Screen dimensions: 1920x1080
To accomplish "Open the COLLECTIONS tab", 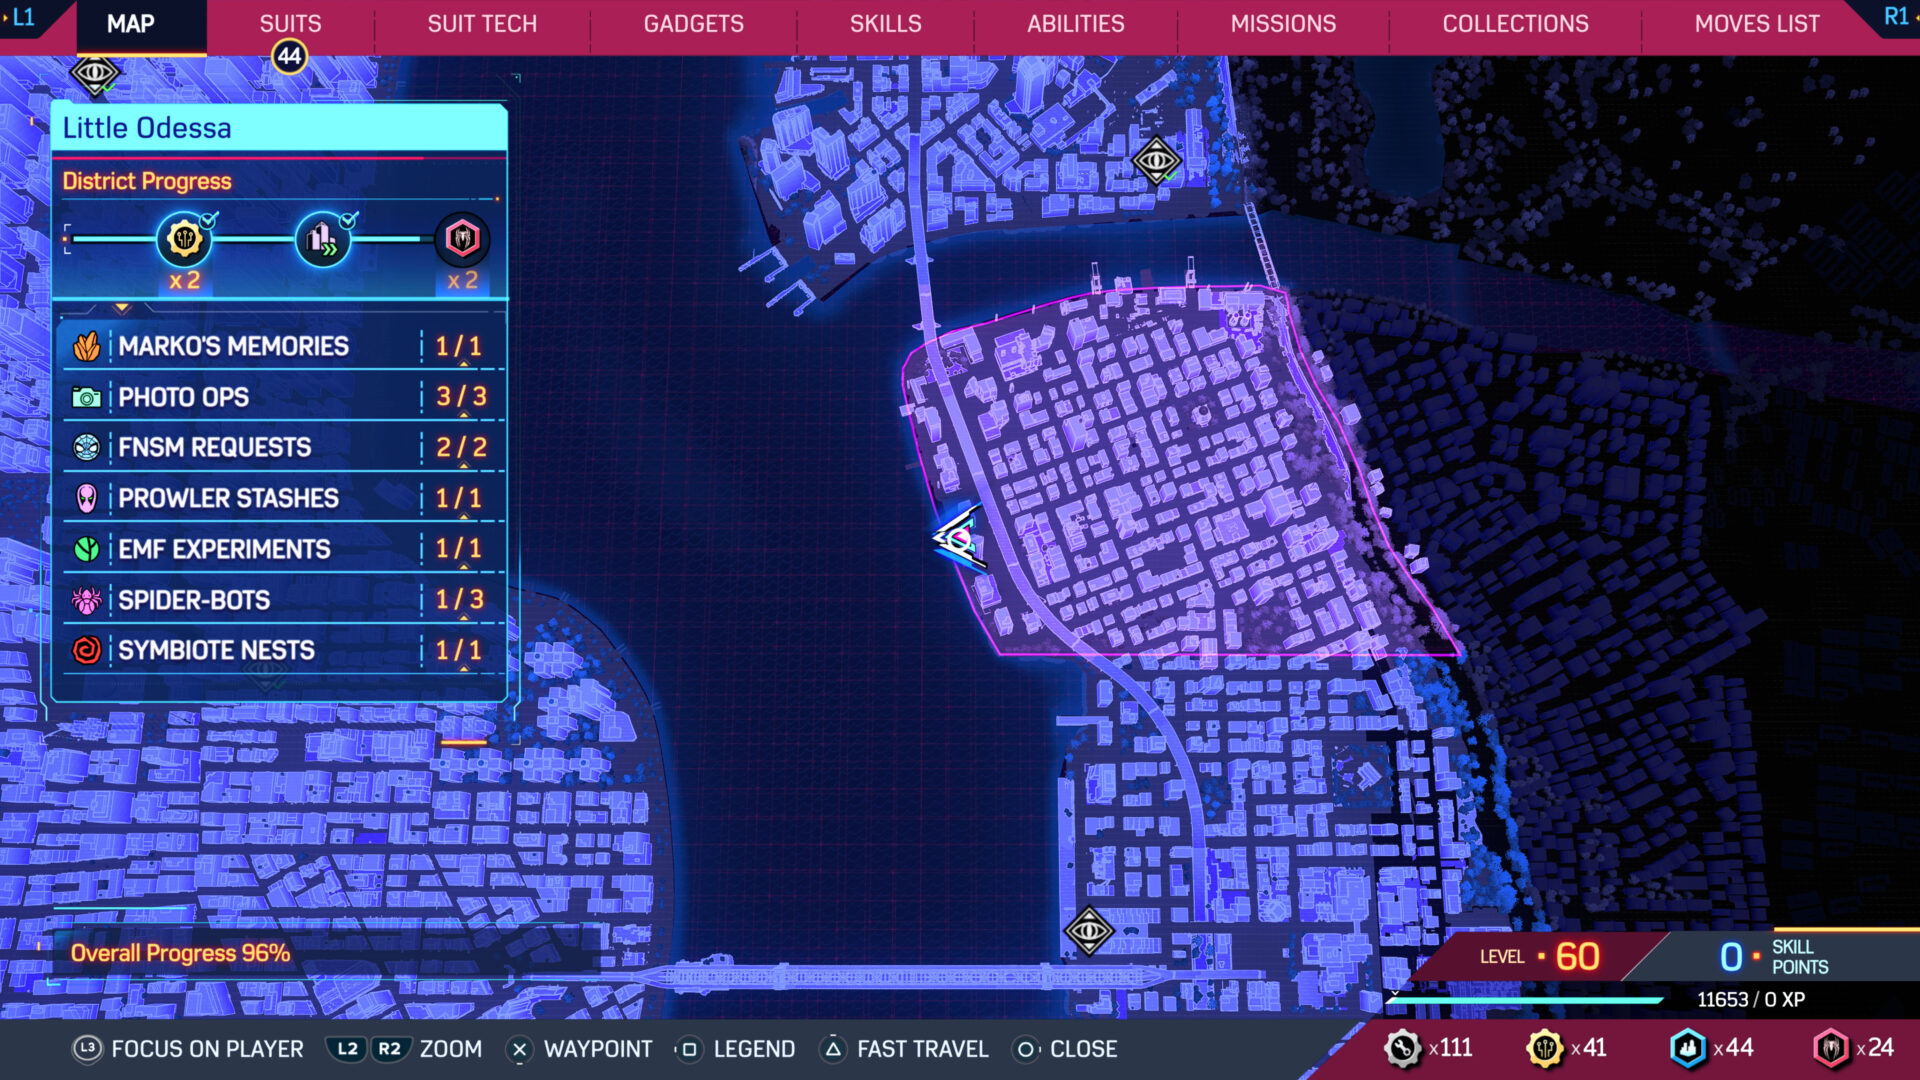I will [1514, 23].
